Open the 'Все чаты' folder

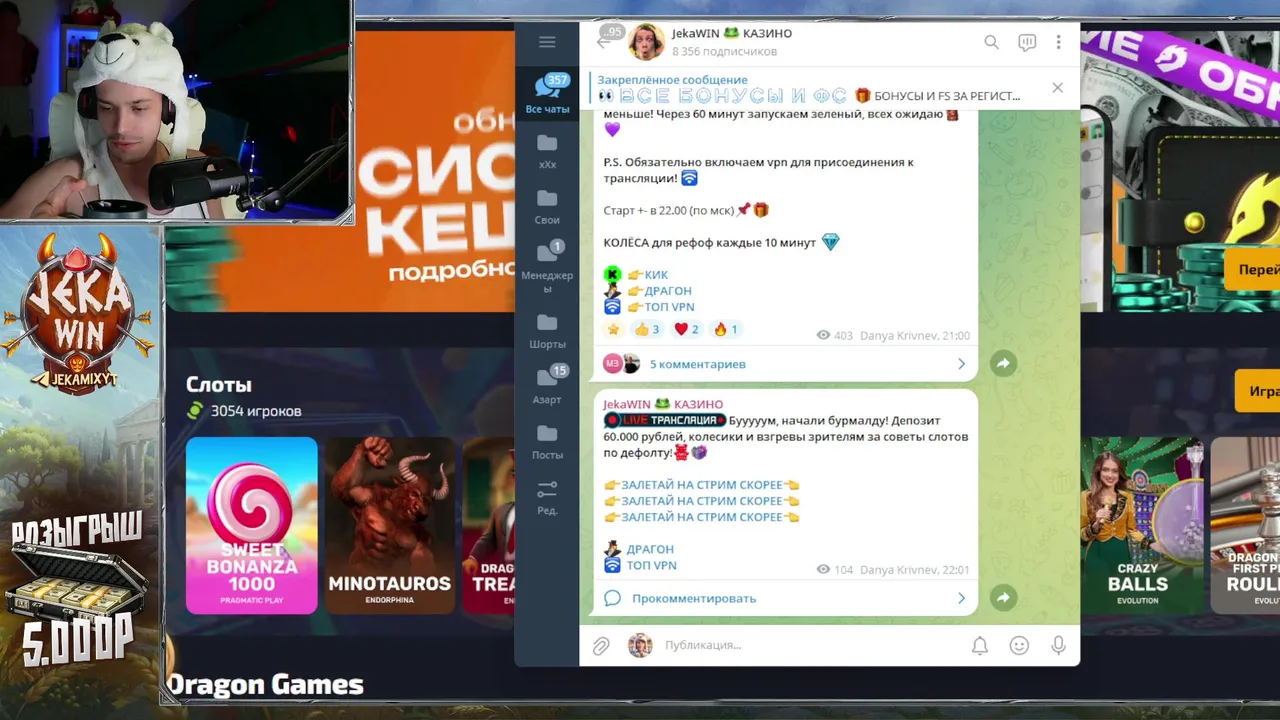[547, 93]
